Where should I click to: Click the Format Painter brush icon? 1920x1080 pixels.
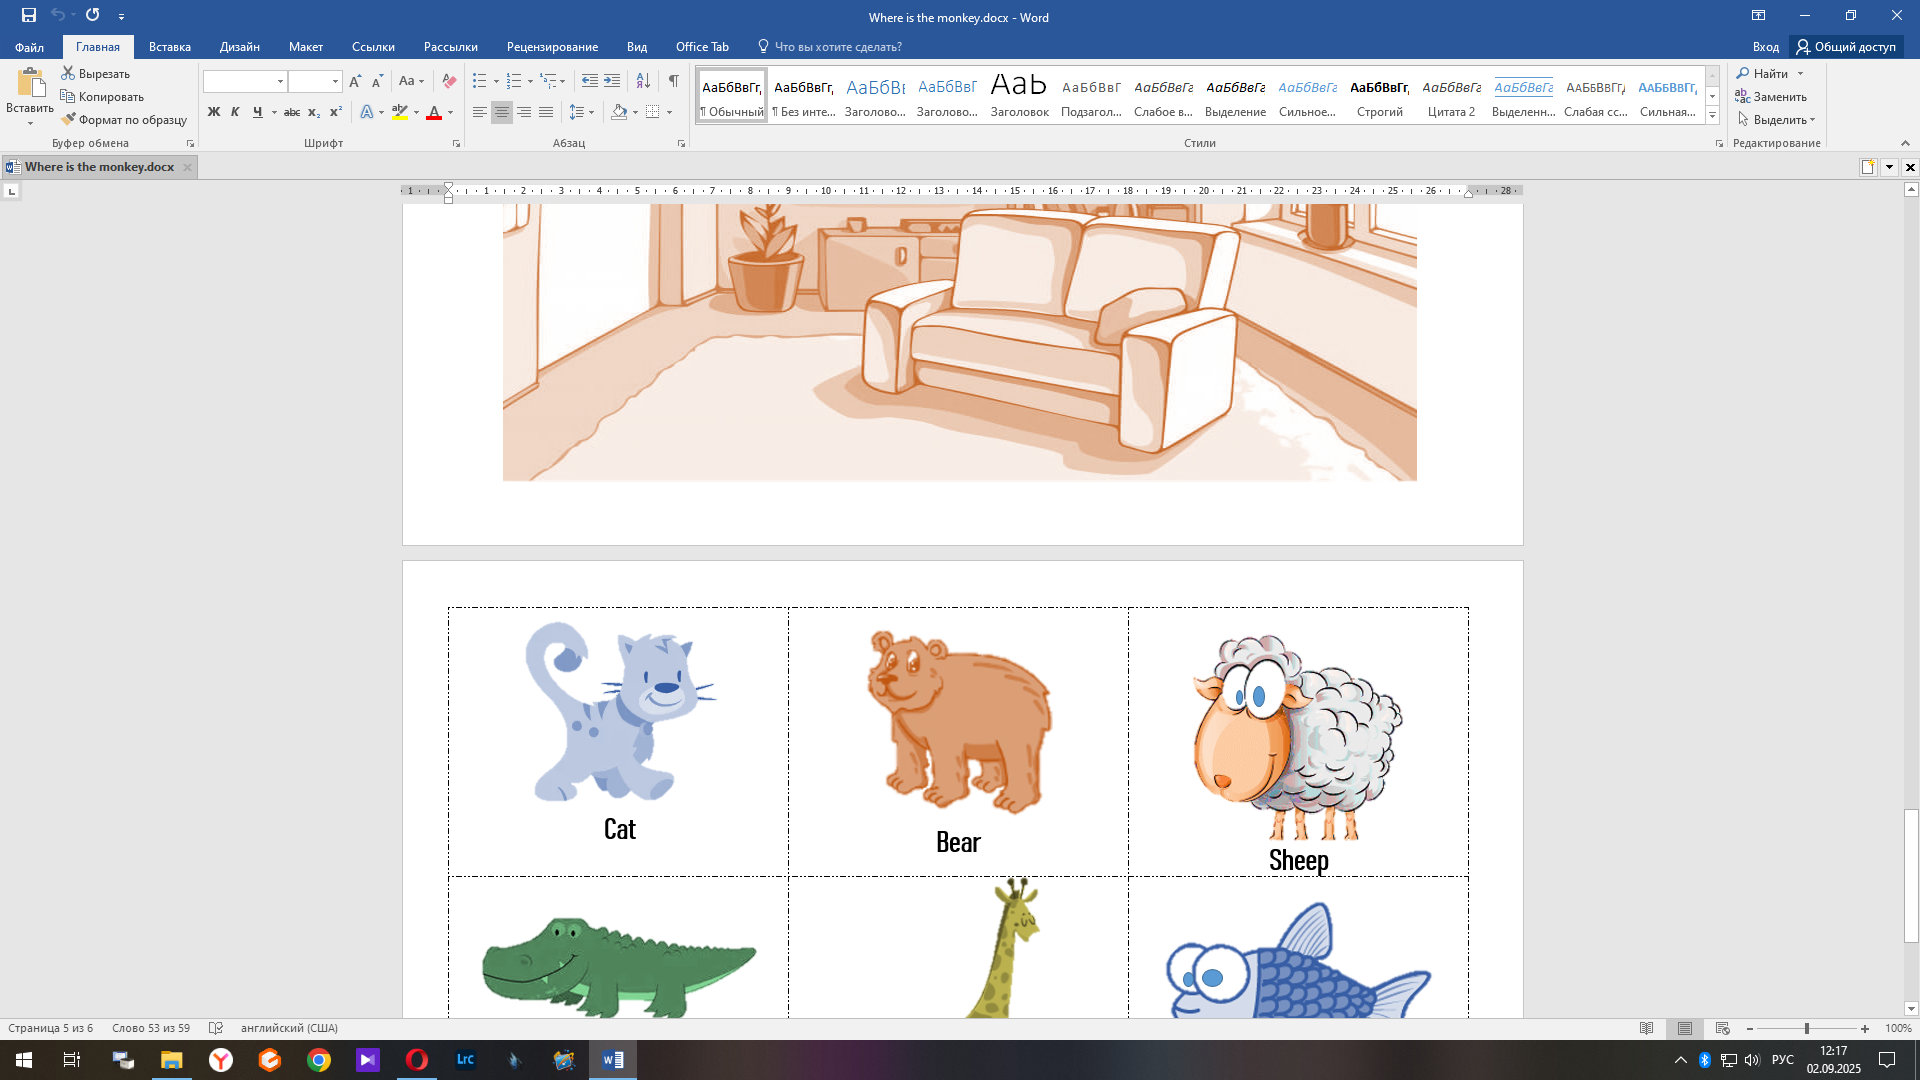pos(69,120)
